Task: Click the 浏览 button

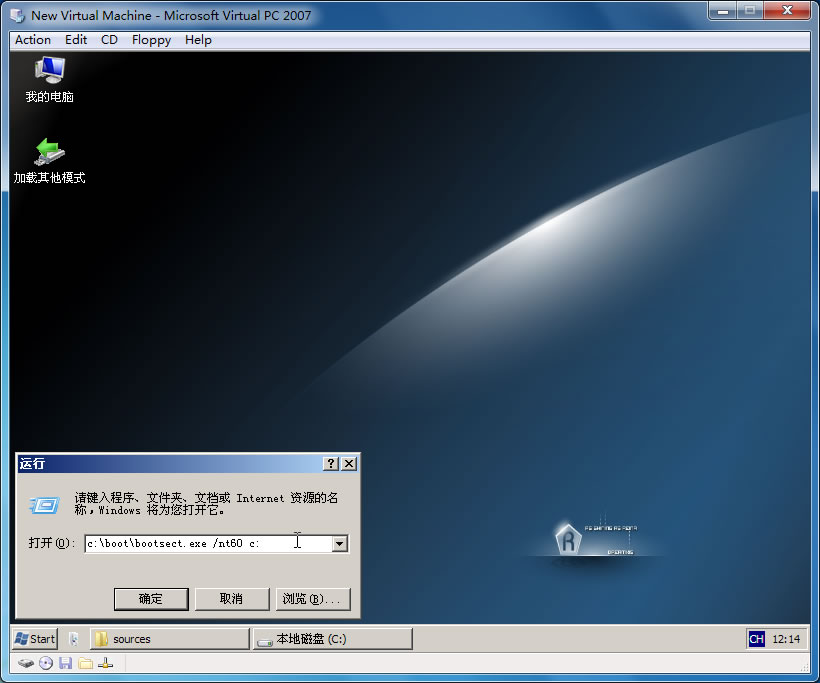Action: click(313, 599)
